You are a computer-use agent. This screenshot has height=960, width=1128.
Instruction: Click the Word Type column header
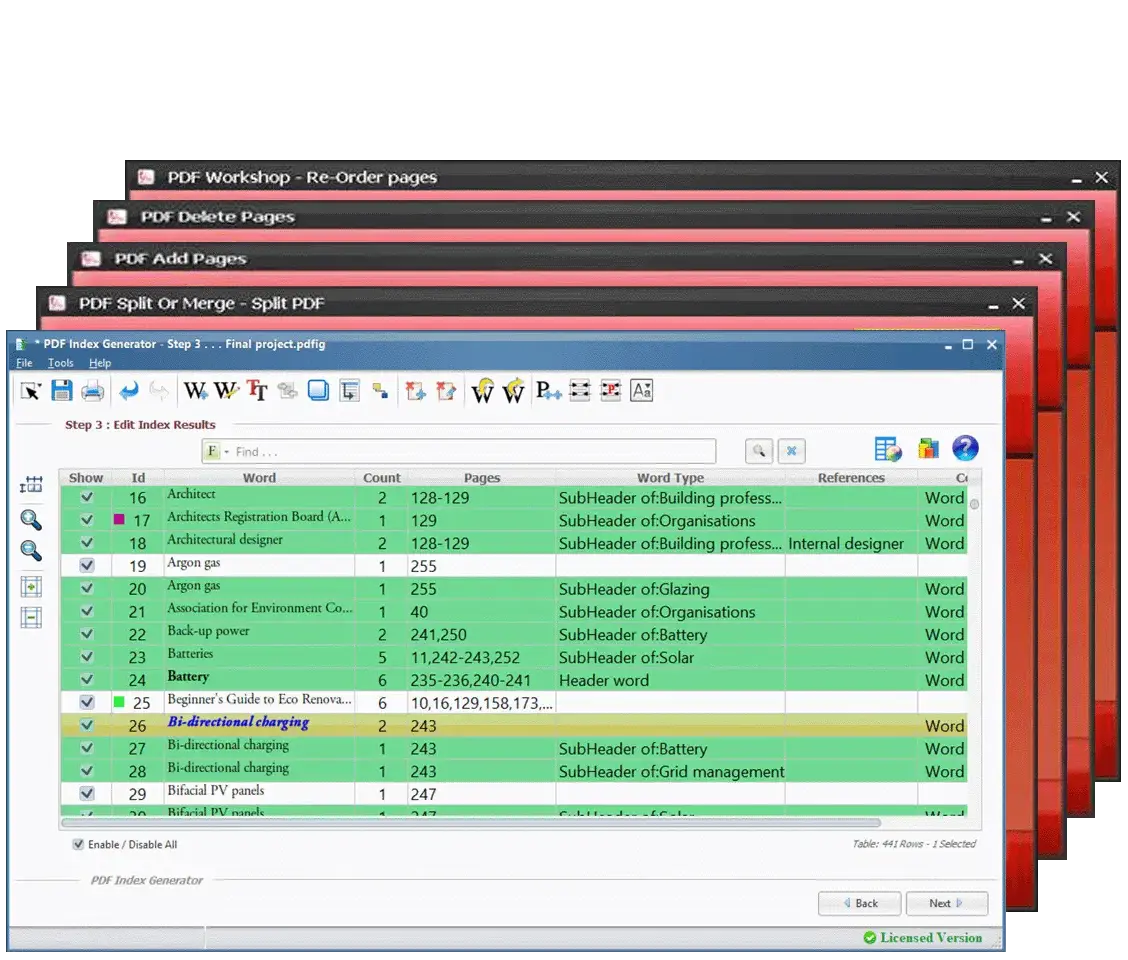670,478
